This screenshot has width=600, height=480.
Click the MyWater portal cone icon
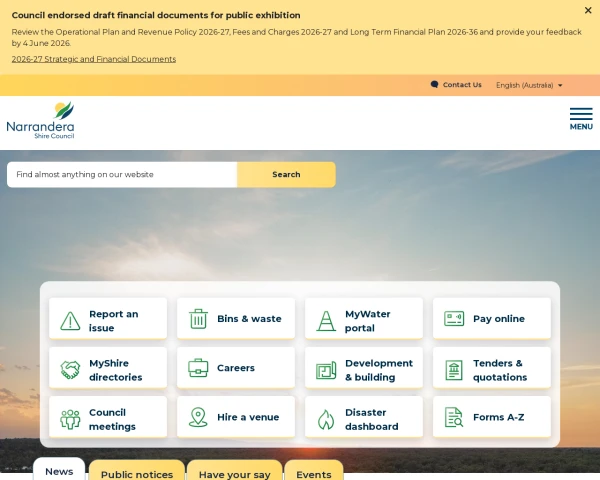point(326,321)
